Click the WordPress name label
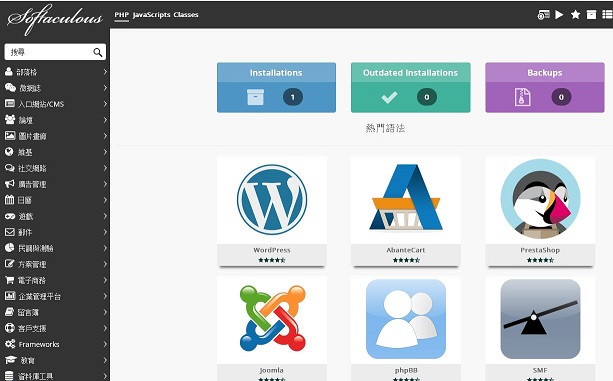 point(272,250)
